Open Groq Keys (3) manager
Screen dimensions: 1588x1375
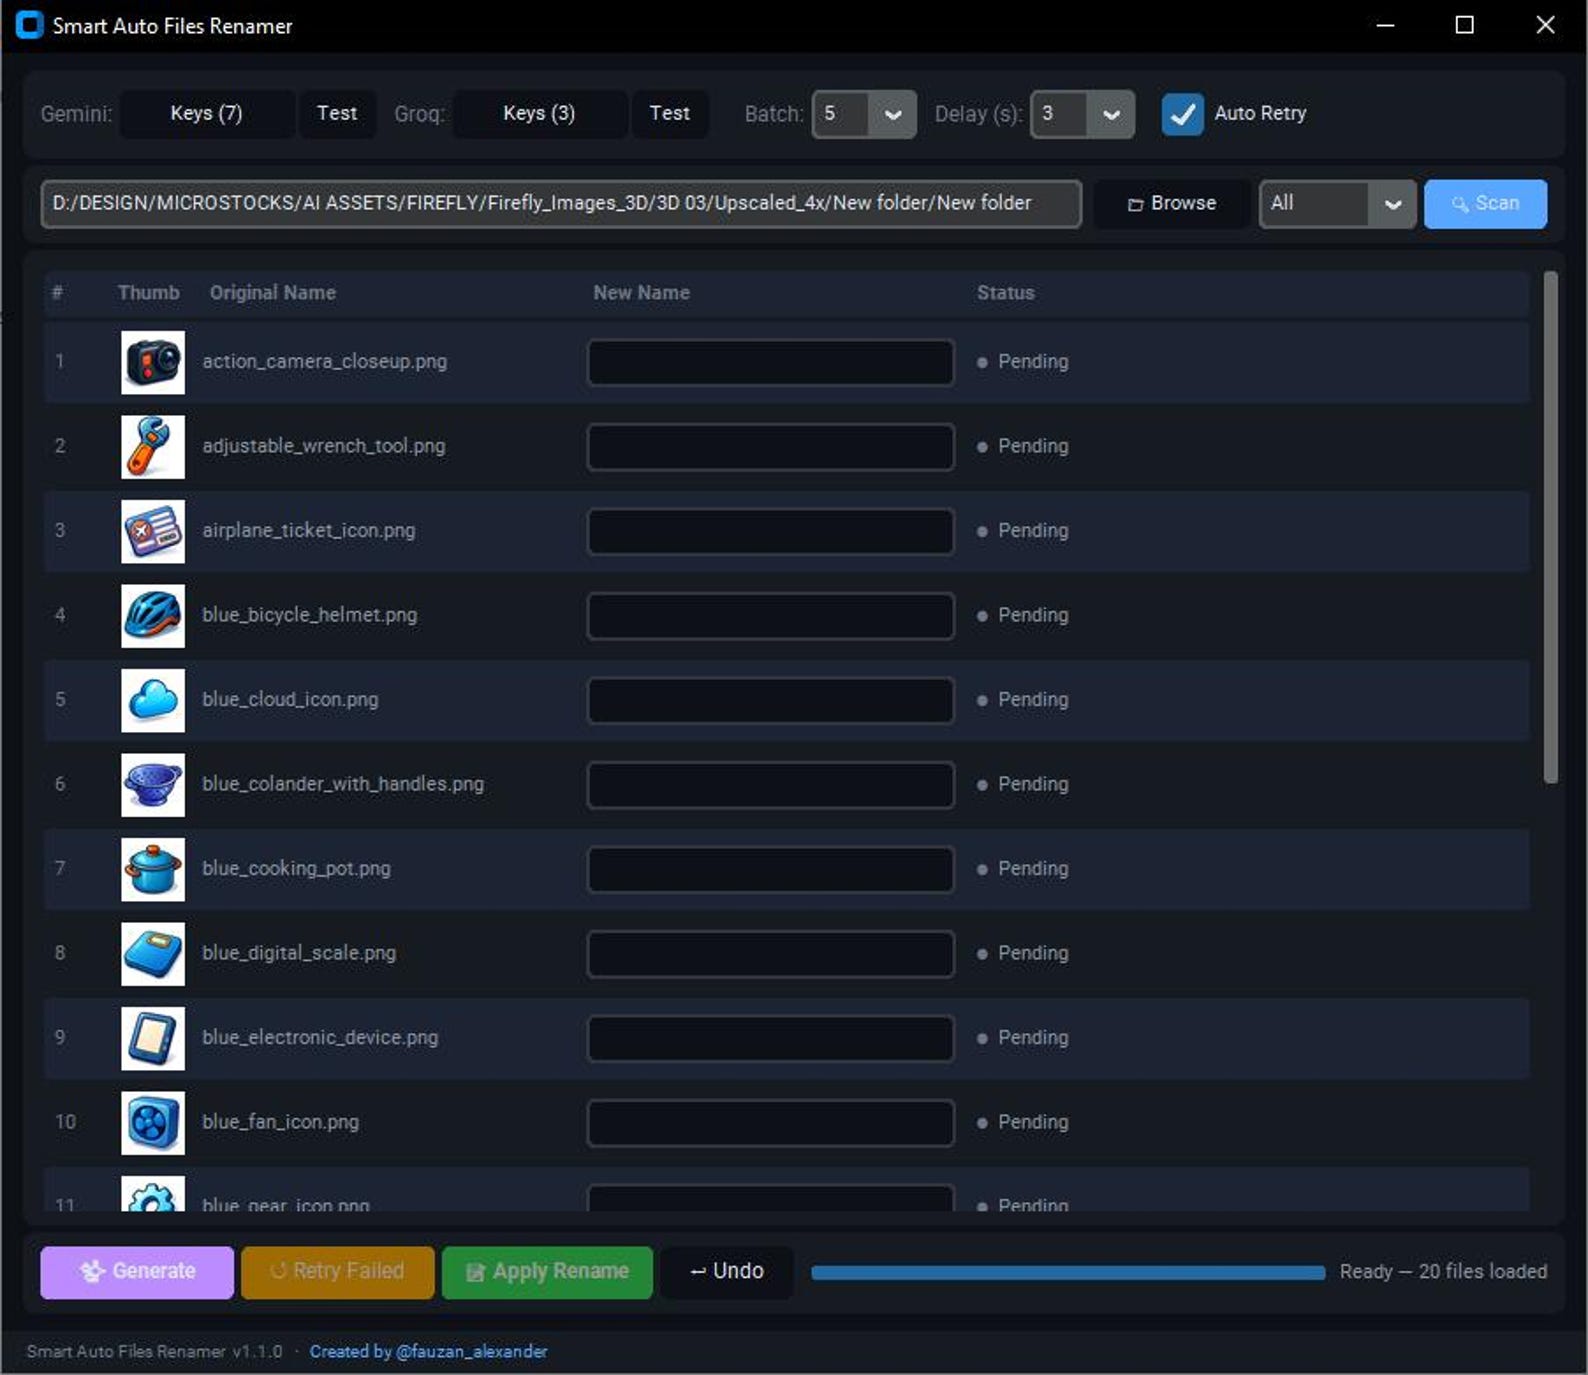540,114
